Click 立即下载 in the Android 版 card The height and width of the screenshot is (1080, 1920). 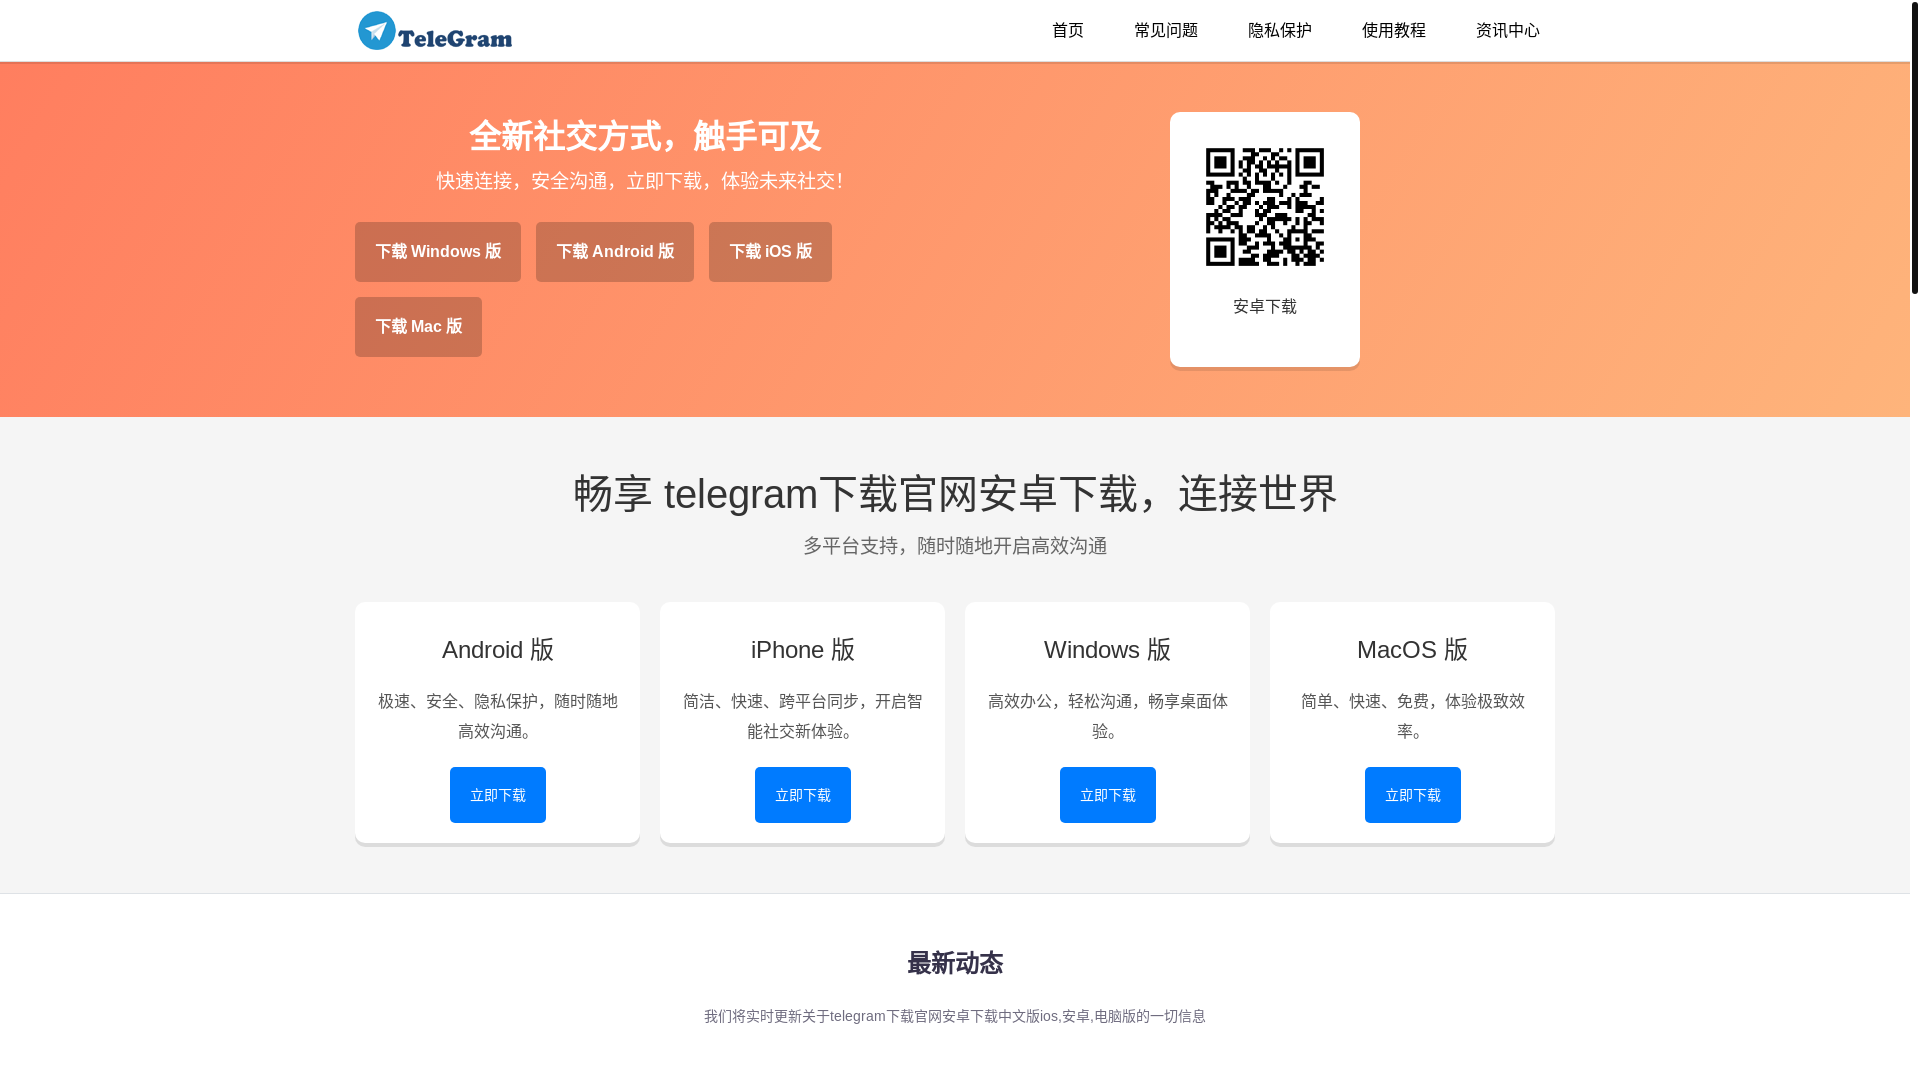(498, 795)
